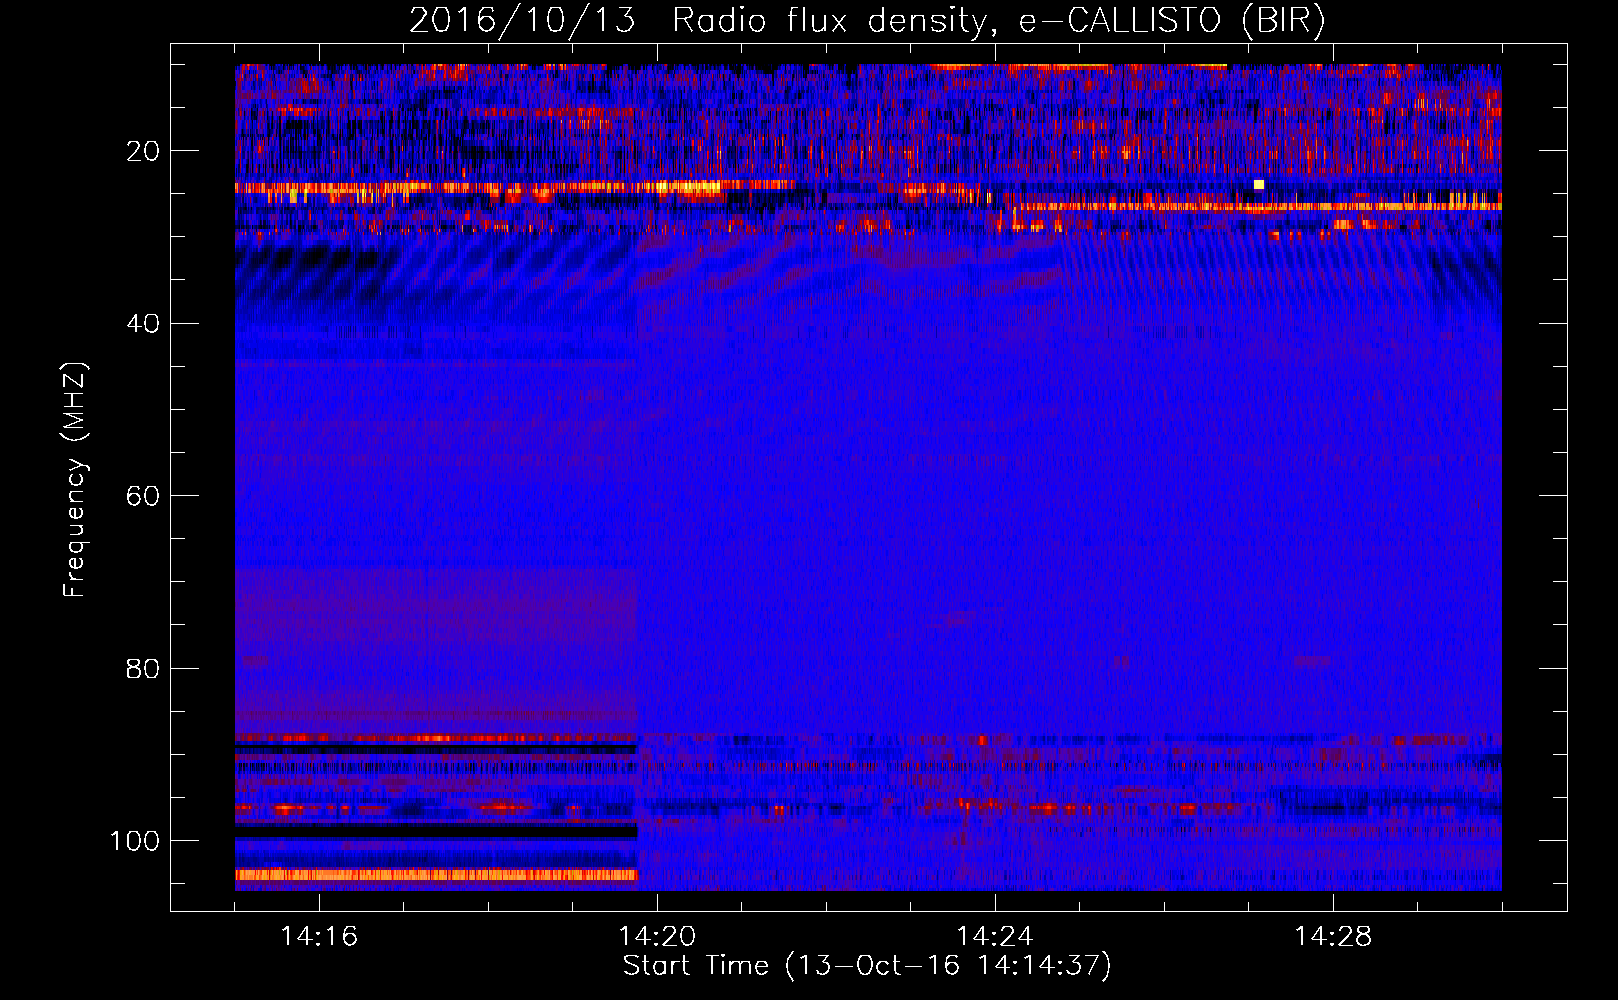Click the 14:16 time tick label
The height and width of the screenshot is (1000, 1618).
319,937
